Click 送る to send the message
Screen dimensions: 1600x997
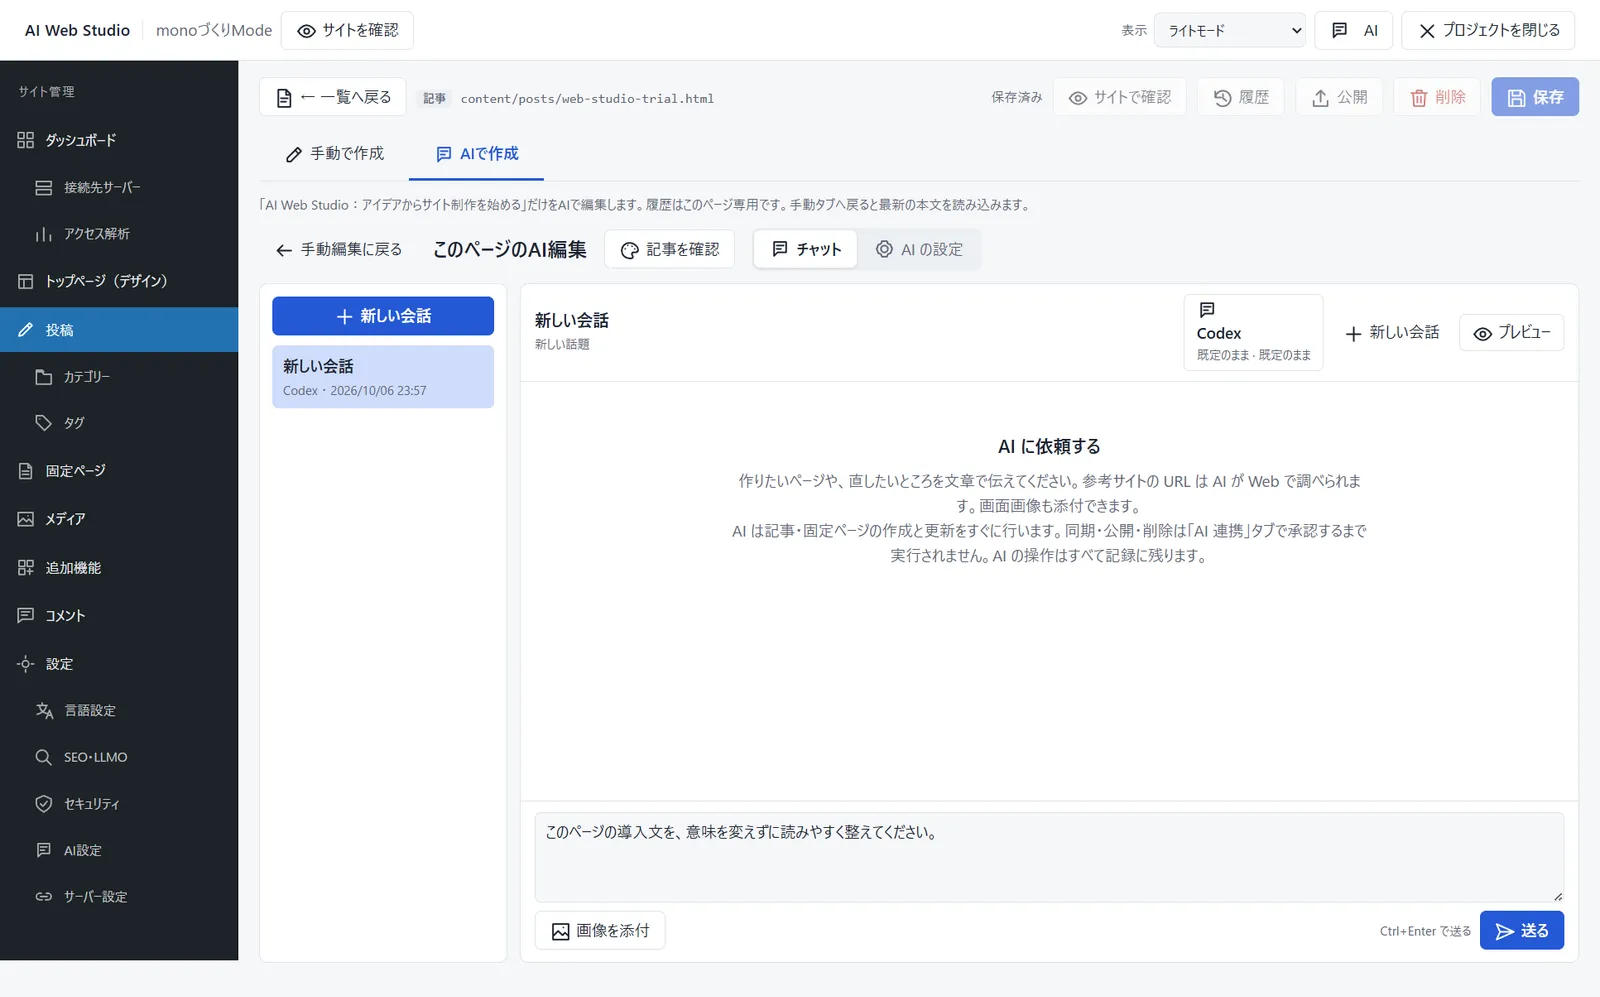coord(1522,931)
